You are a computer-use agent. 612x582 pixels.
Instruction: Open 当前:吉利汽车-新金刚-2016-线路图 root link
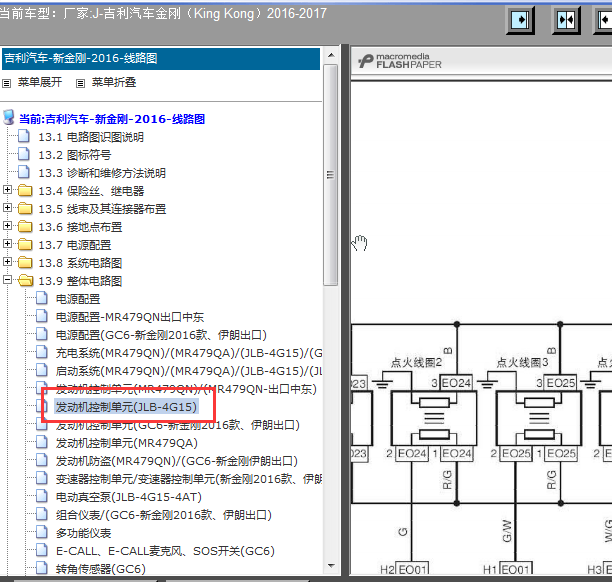[x=112, y=119]
